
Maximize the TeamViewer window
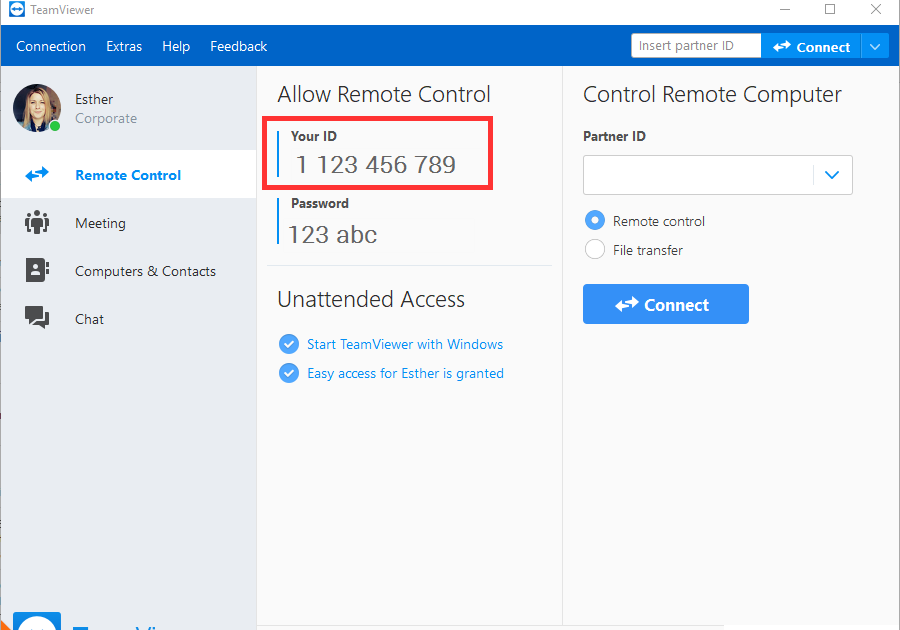pyautogui.click(x=830, y=9)
